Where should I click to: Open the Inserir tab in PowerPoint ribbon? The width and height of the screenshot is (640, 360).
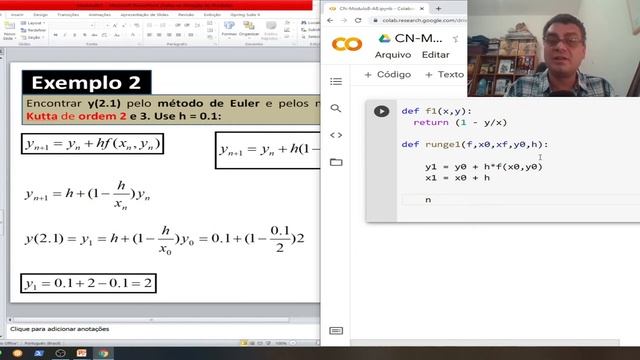tap(17, 15)
